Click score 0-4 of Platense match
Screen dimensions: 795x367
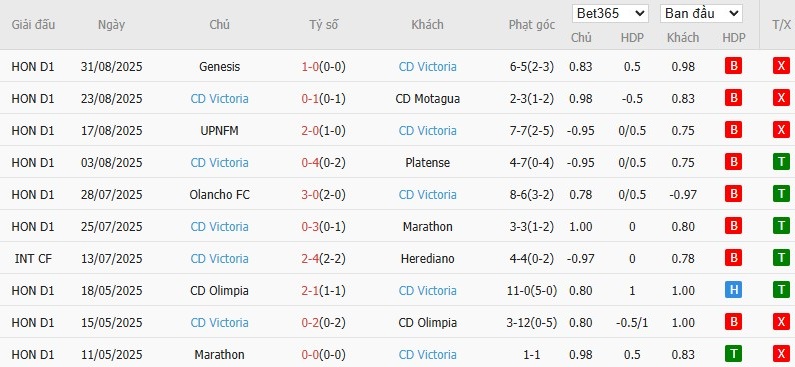click(310, 162)
